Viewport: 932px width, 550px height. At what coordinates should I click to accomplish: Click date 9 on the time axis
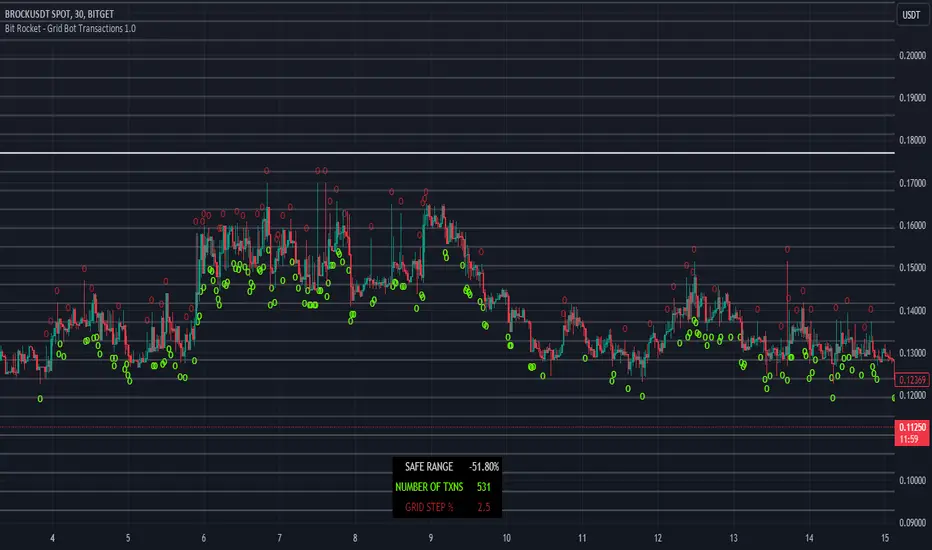(x=431, y=539)
